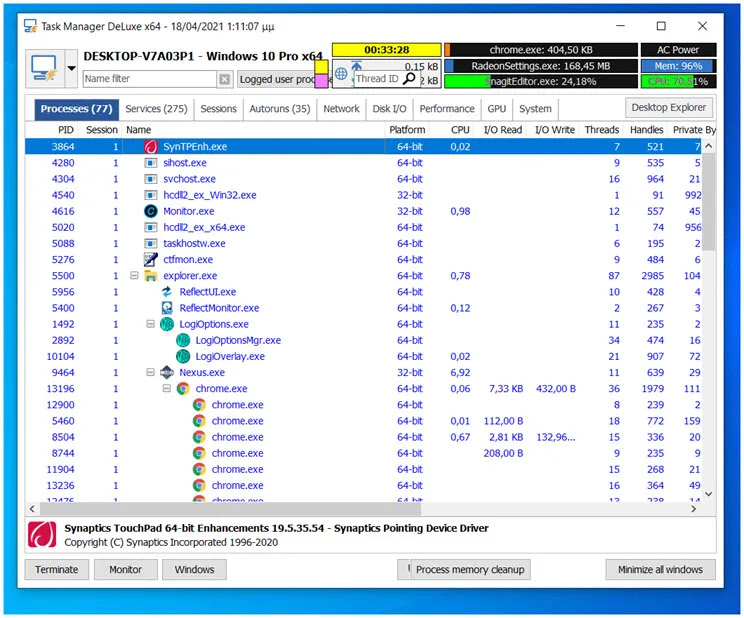Click the chrome.exe icon in row PID 8504
This screenshot has height=618, width=744.
click(x=199, y=437)
